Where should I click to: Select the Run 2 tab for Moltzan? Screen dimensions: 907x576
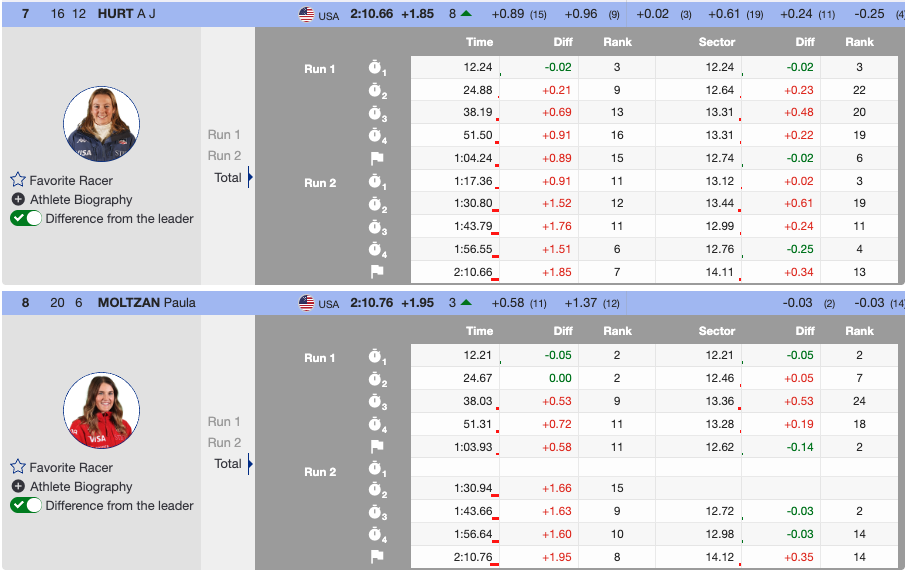click(224, 442)
